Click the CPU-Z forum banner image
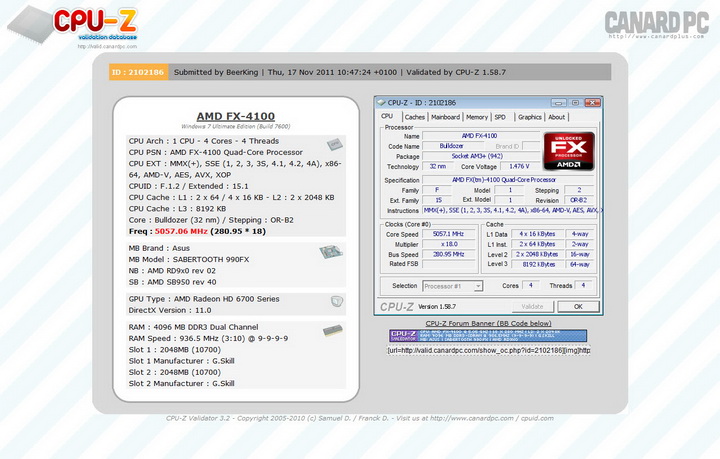The image size is (720, 459). coord(488,336)
